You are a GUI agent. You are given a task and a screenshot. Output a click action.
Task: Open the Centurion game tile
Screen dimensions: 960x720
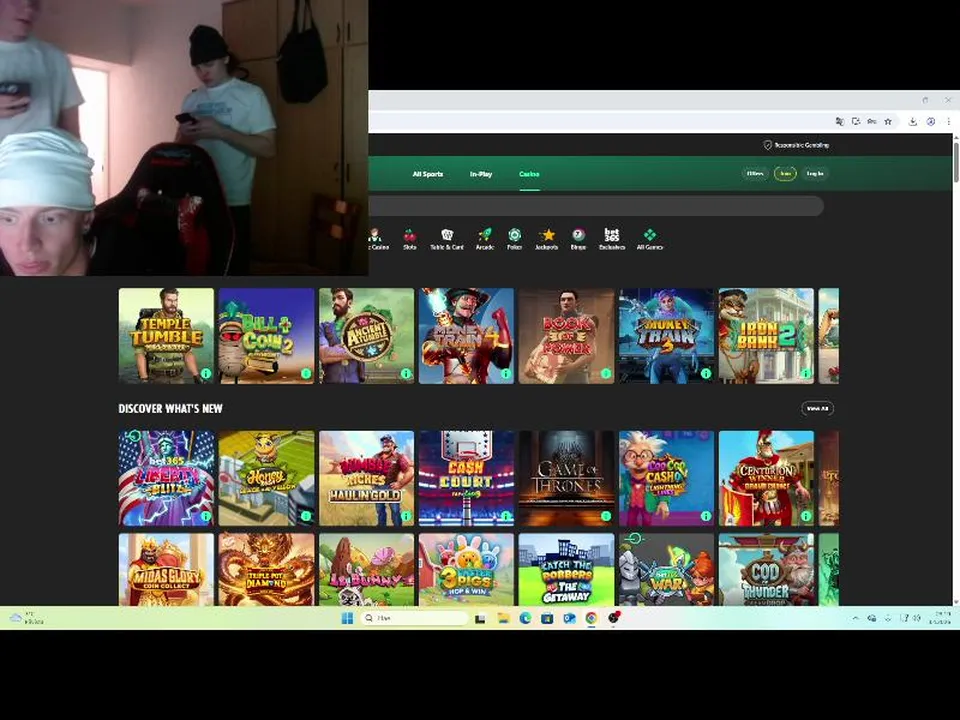coord(766,478)
